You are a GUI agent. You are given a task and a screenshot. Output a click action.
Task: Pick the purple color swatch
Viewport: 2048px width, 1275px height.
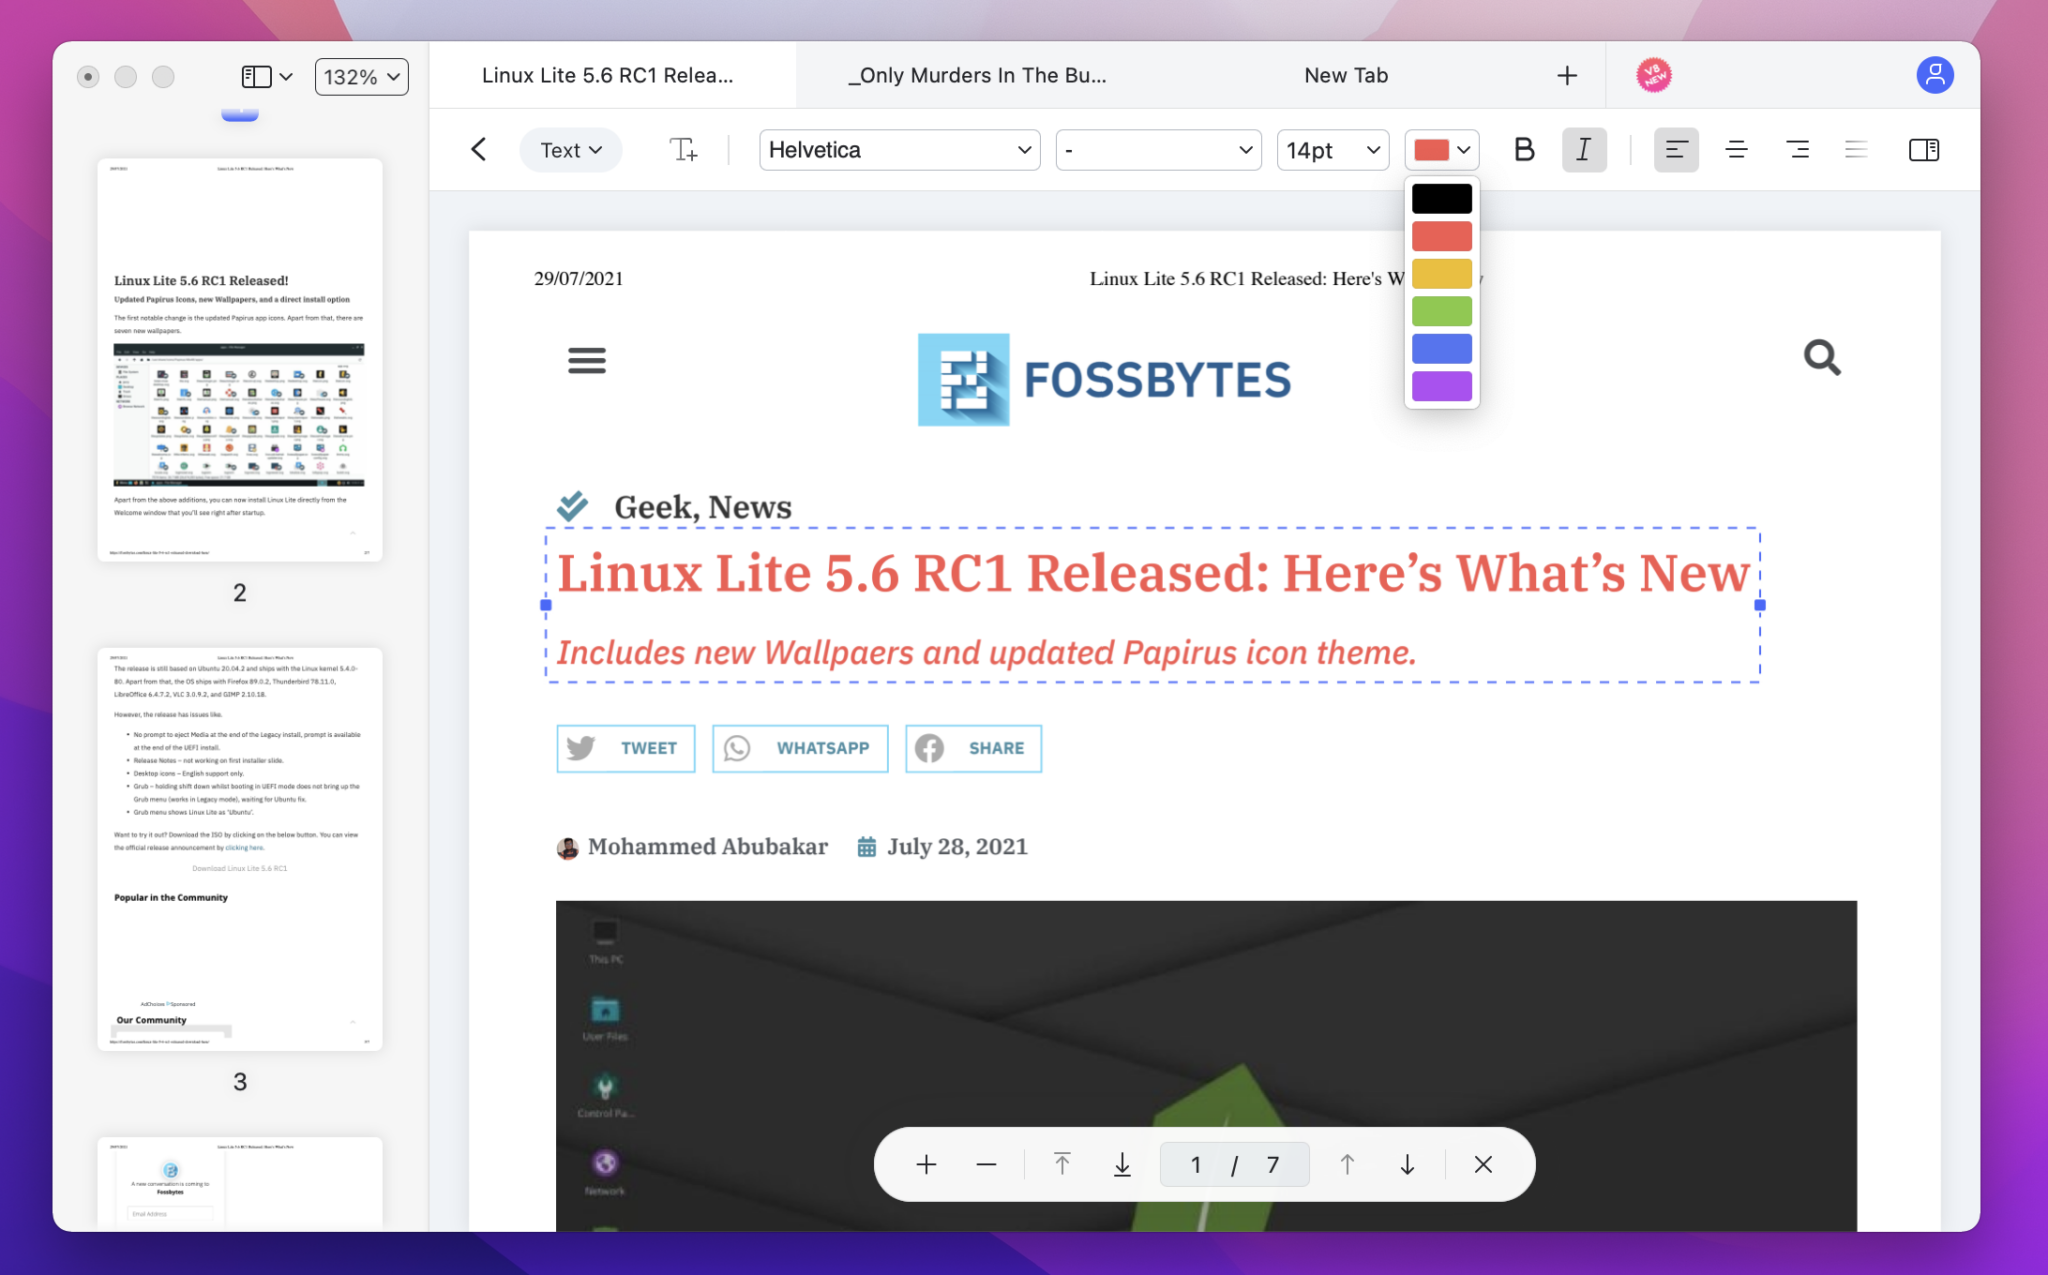point(1441,386)
